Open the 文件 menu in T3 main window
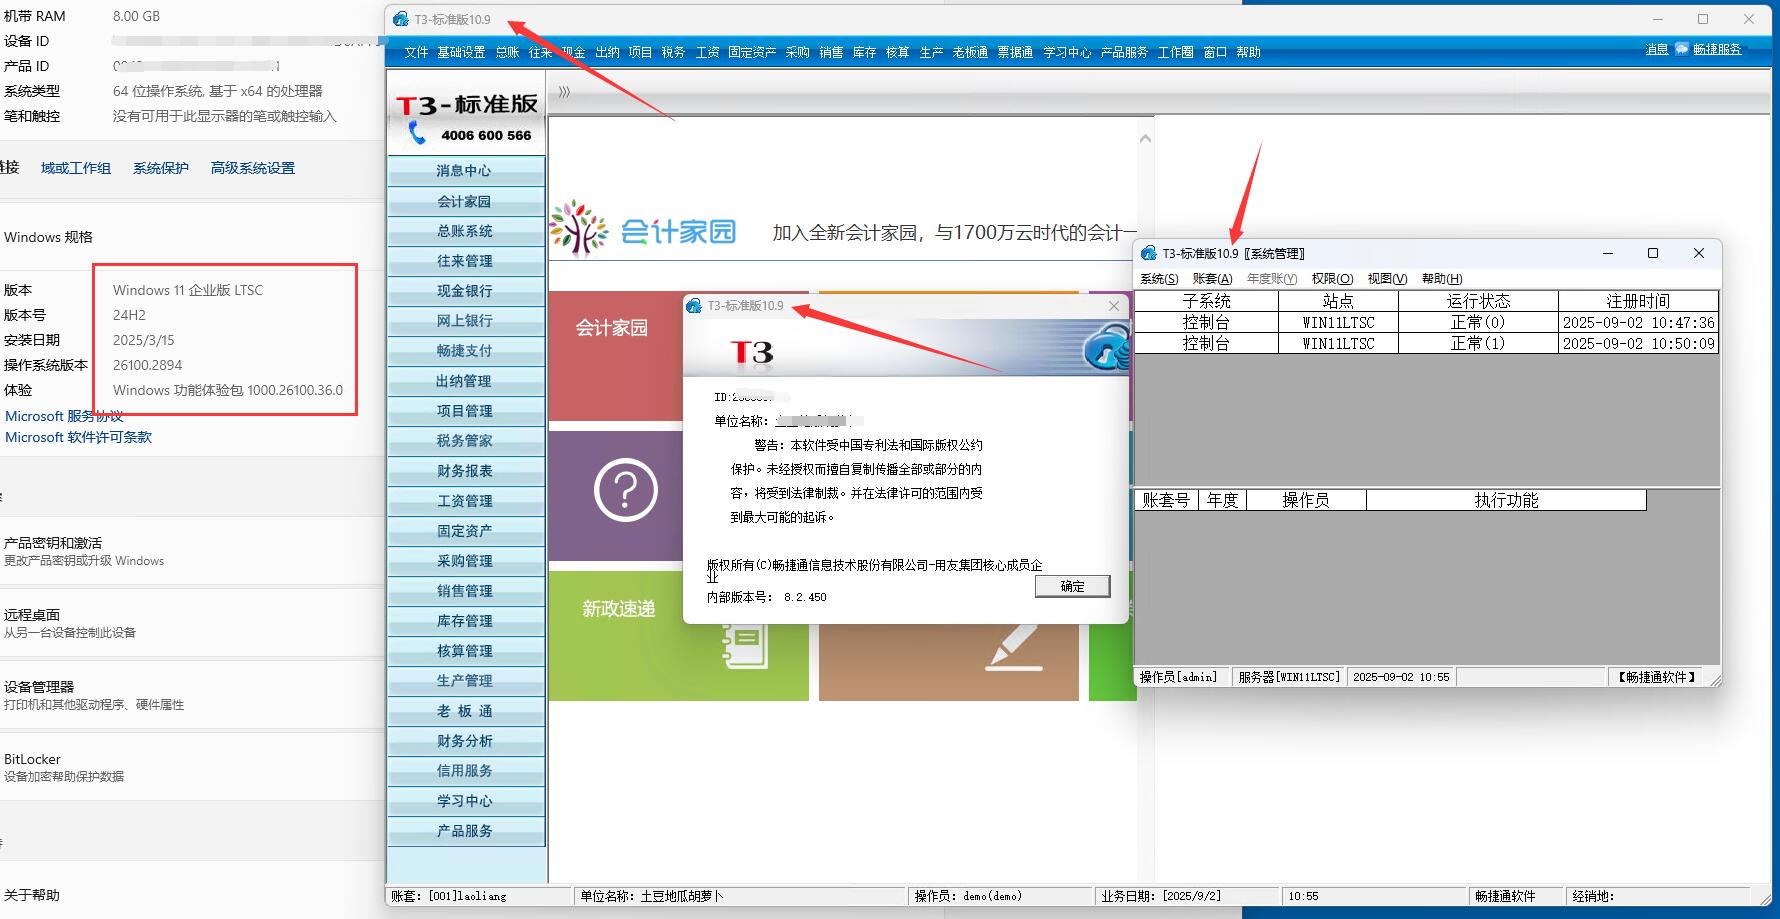This screenshot has width=1780, height=919. click(416, 52)
